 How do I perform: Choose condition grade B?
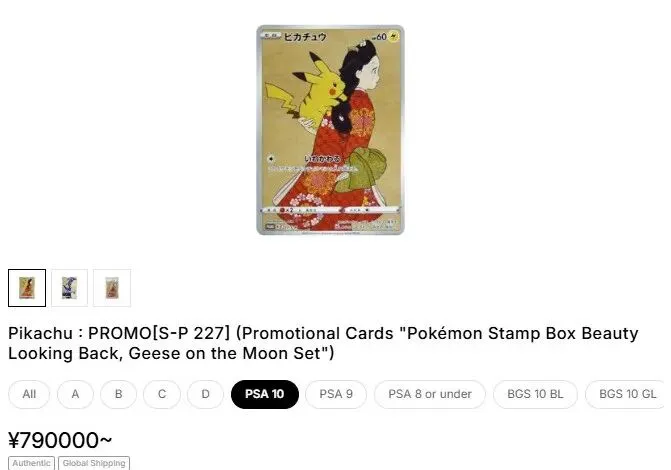[119, 394]
